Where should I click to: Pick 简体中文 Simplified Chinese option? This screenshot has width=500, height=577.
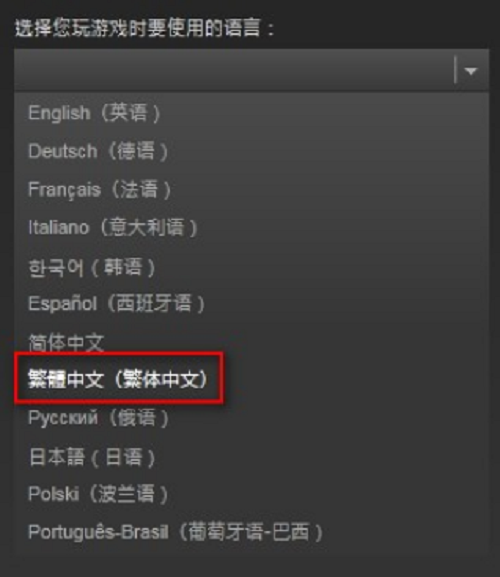pos(251,342)
